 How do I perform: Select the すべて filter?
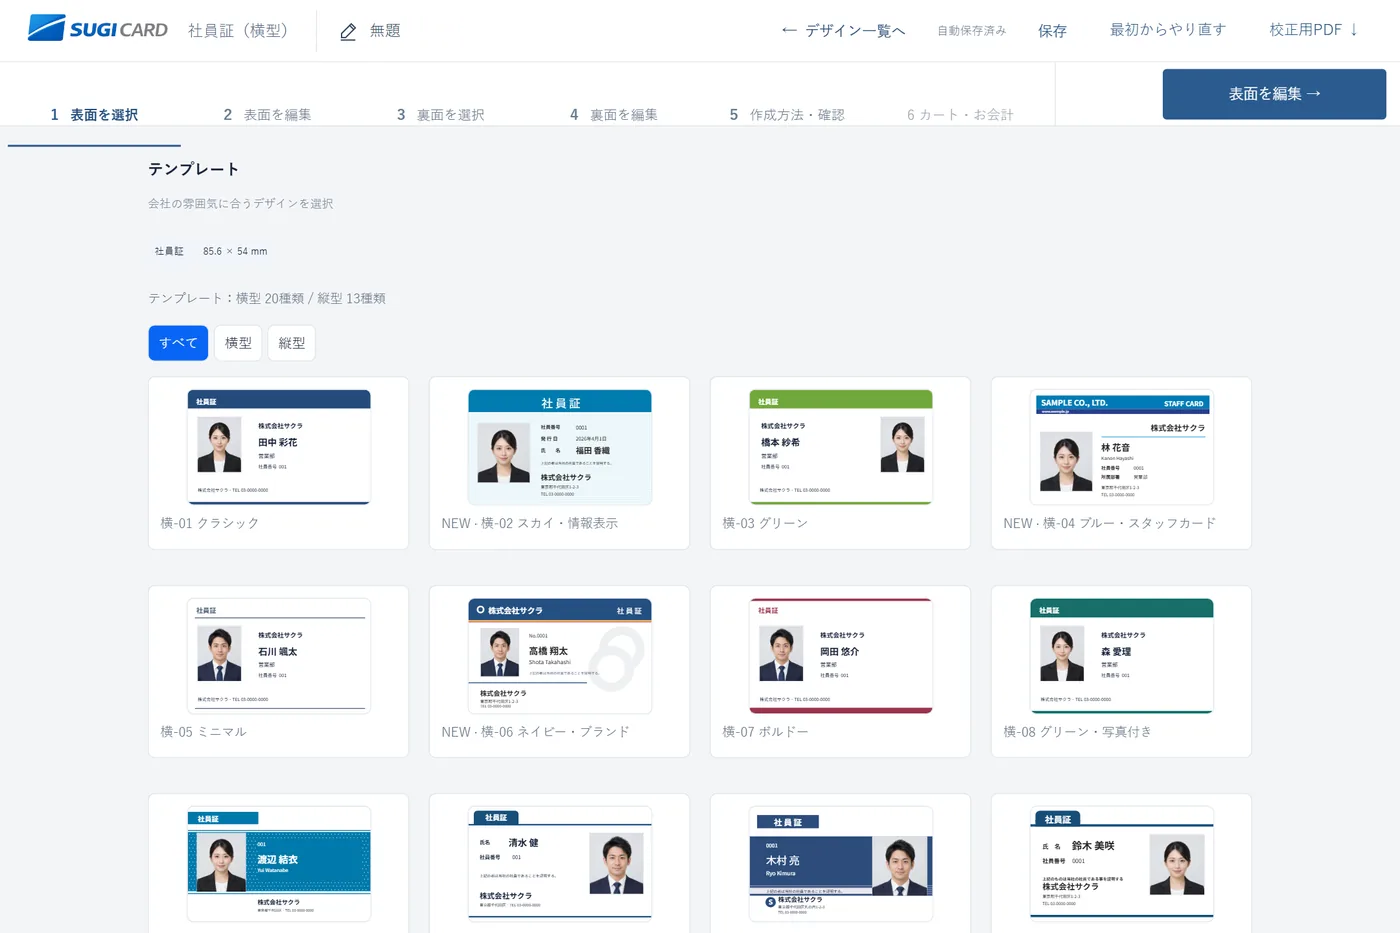[178, 343]
